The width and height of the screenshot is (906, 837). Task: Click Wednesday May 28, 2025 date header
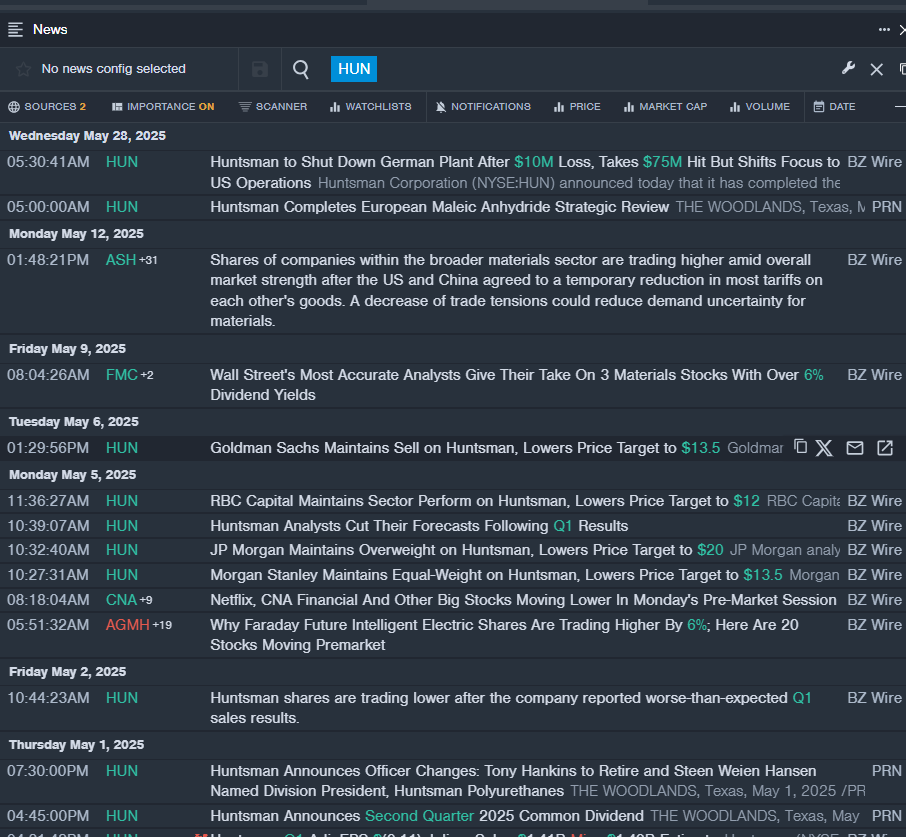pos(87,136)
